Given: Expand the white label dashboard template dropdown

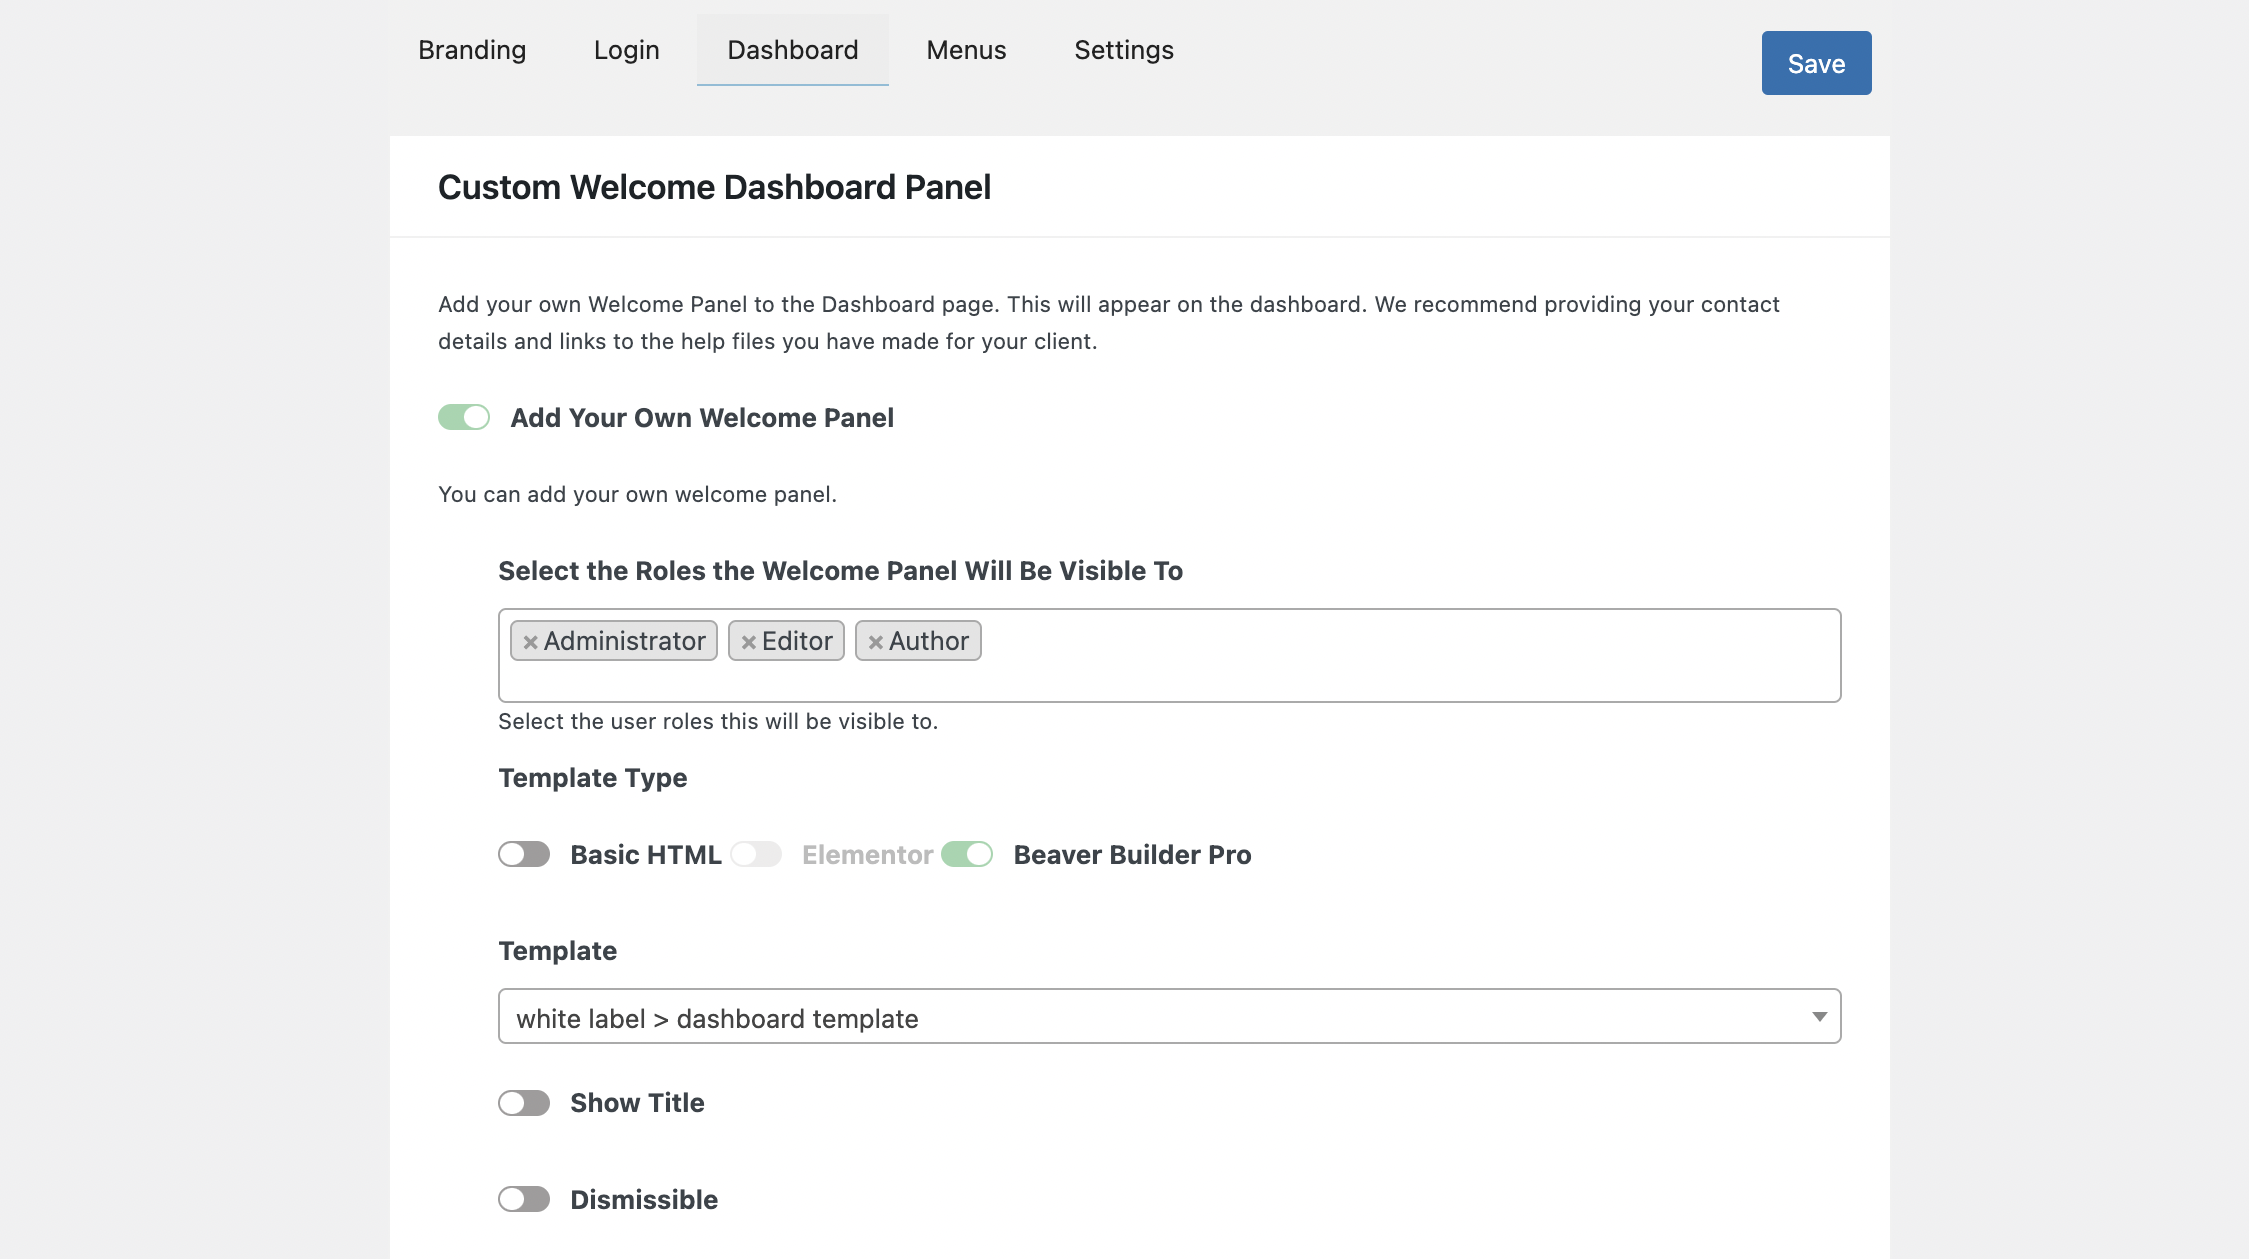Looking at the screenshot, I should point(1818,1016).
